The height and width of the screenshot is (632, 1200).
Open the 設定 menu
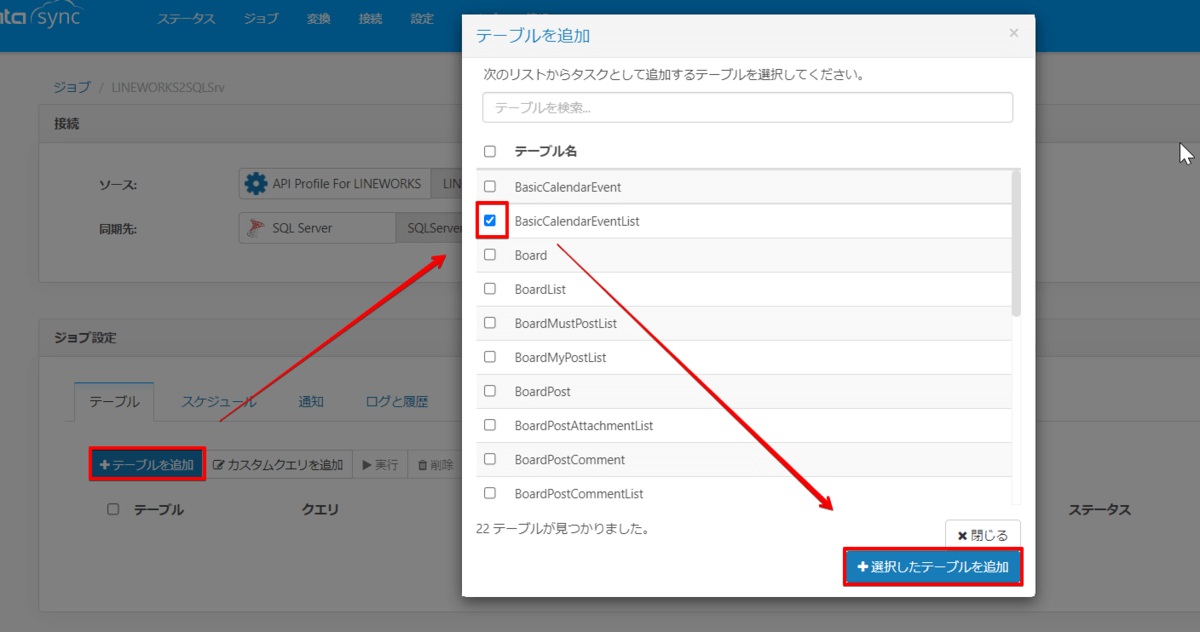[x=422, y=19]
